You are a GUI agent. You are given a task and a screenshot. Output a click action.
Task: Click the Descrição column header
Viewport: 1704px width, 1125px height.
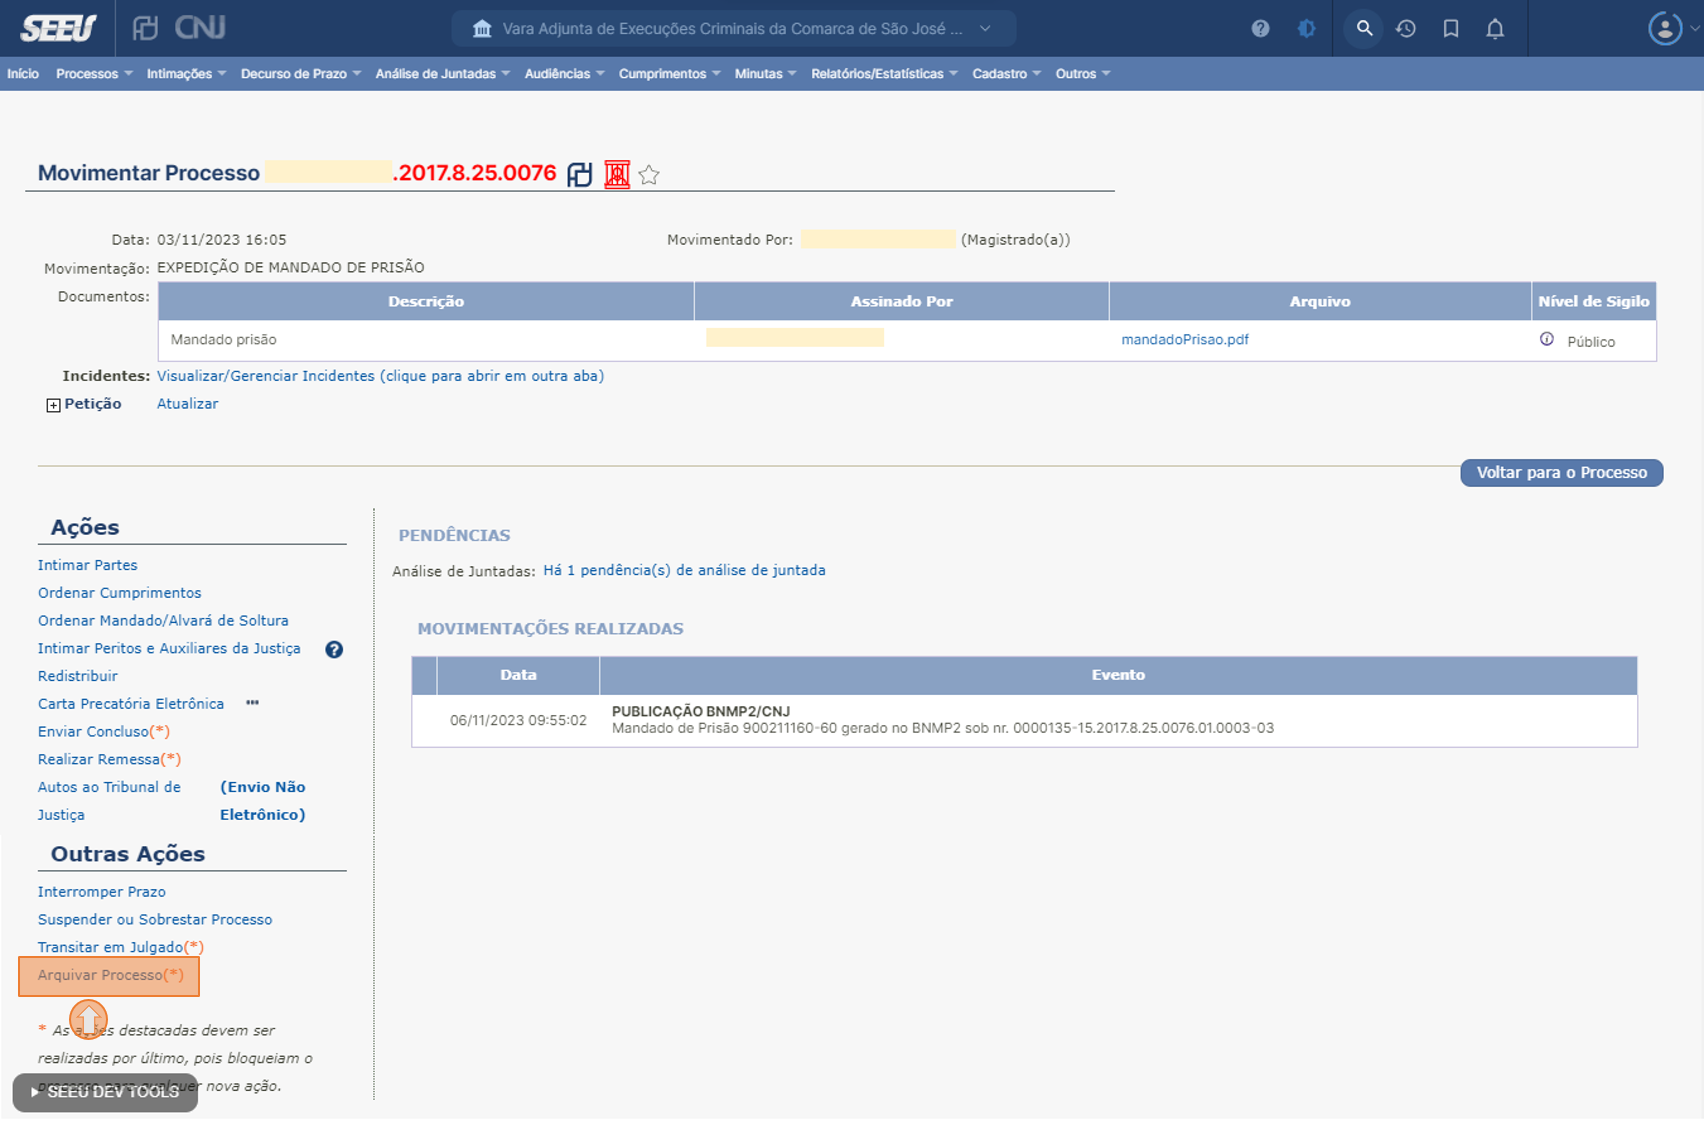pyautogui.click(x=426, y=301)
